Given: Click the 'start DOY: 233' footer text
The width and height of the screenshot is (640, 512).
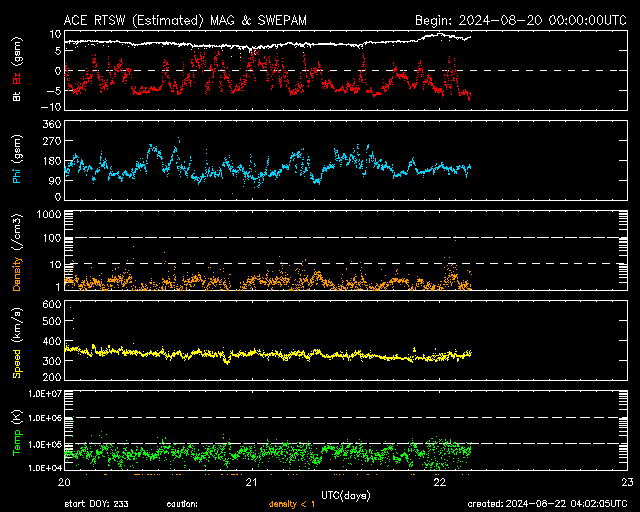Looking at the screenshot, I should [x=96, y=504].
